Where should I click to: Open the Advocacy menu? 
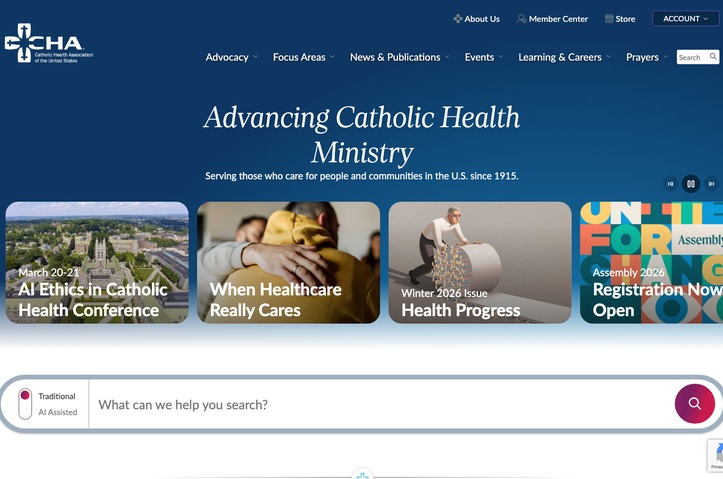227,57
